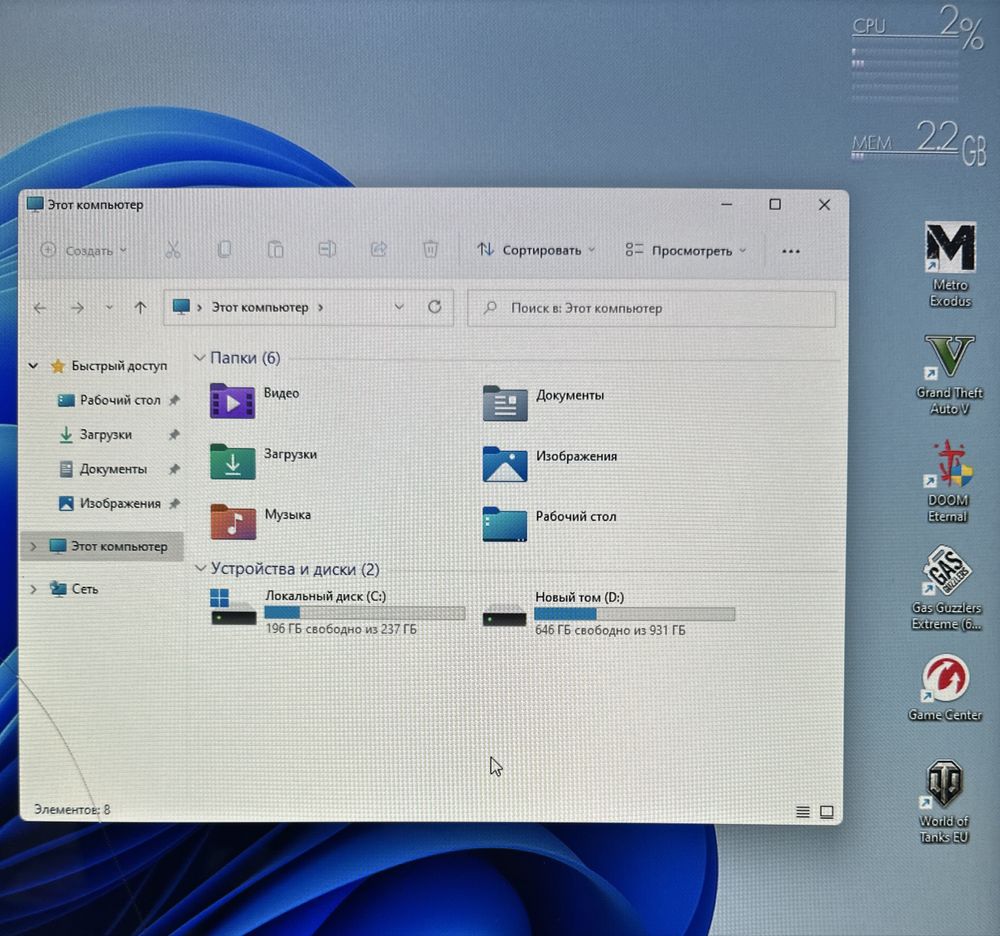
Task: Select Game Center desktop shortcut
Action: point(945,687)
